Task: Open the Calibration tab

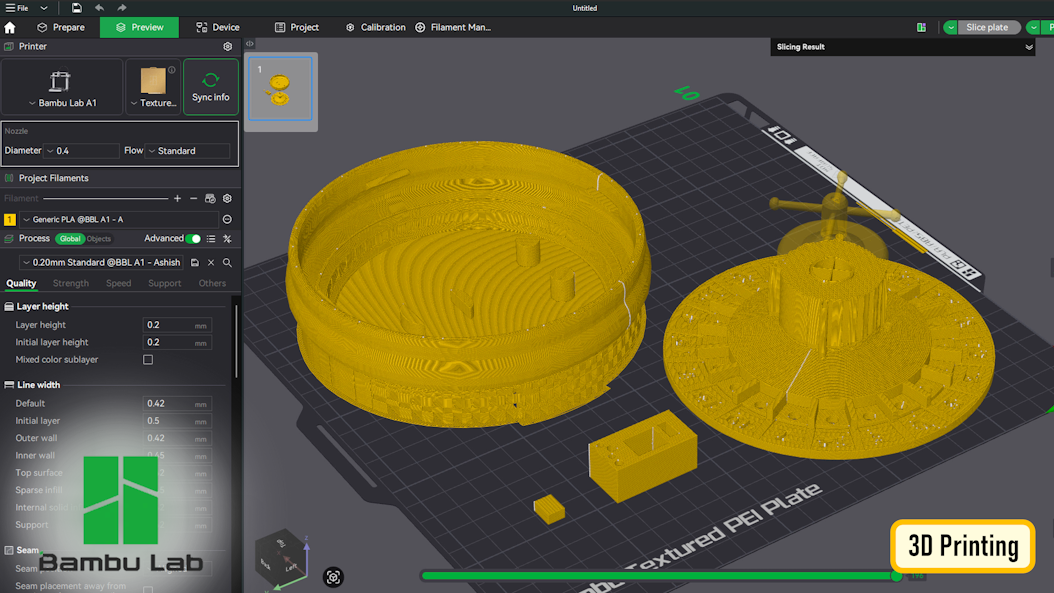Action: click(376, 28)
